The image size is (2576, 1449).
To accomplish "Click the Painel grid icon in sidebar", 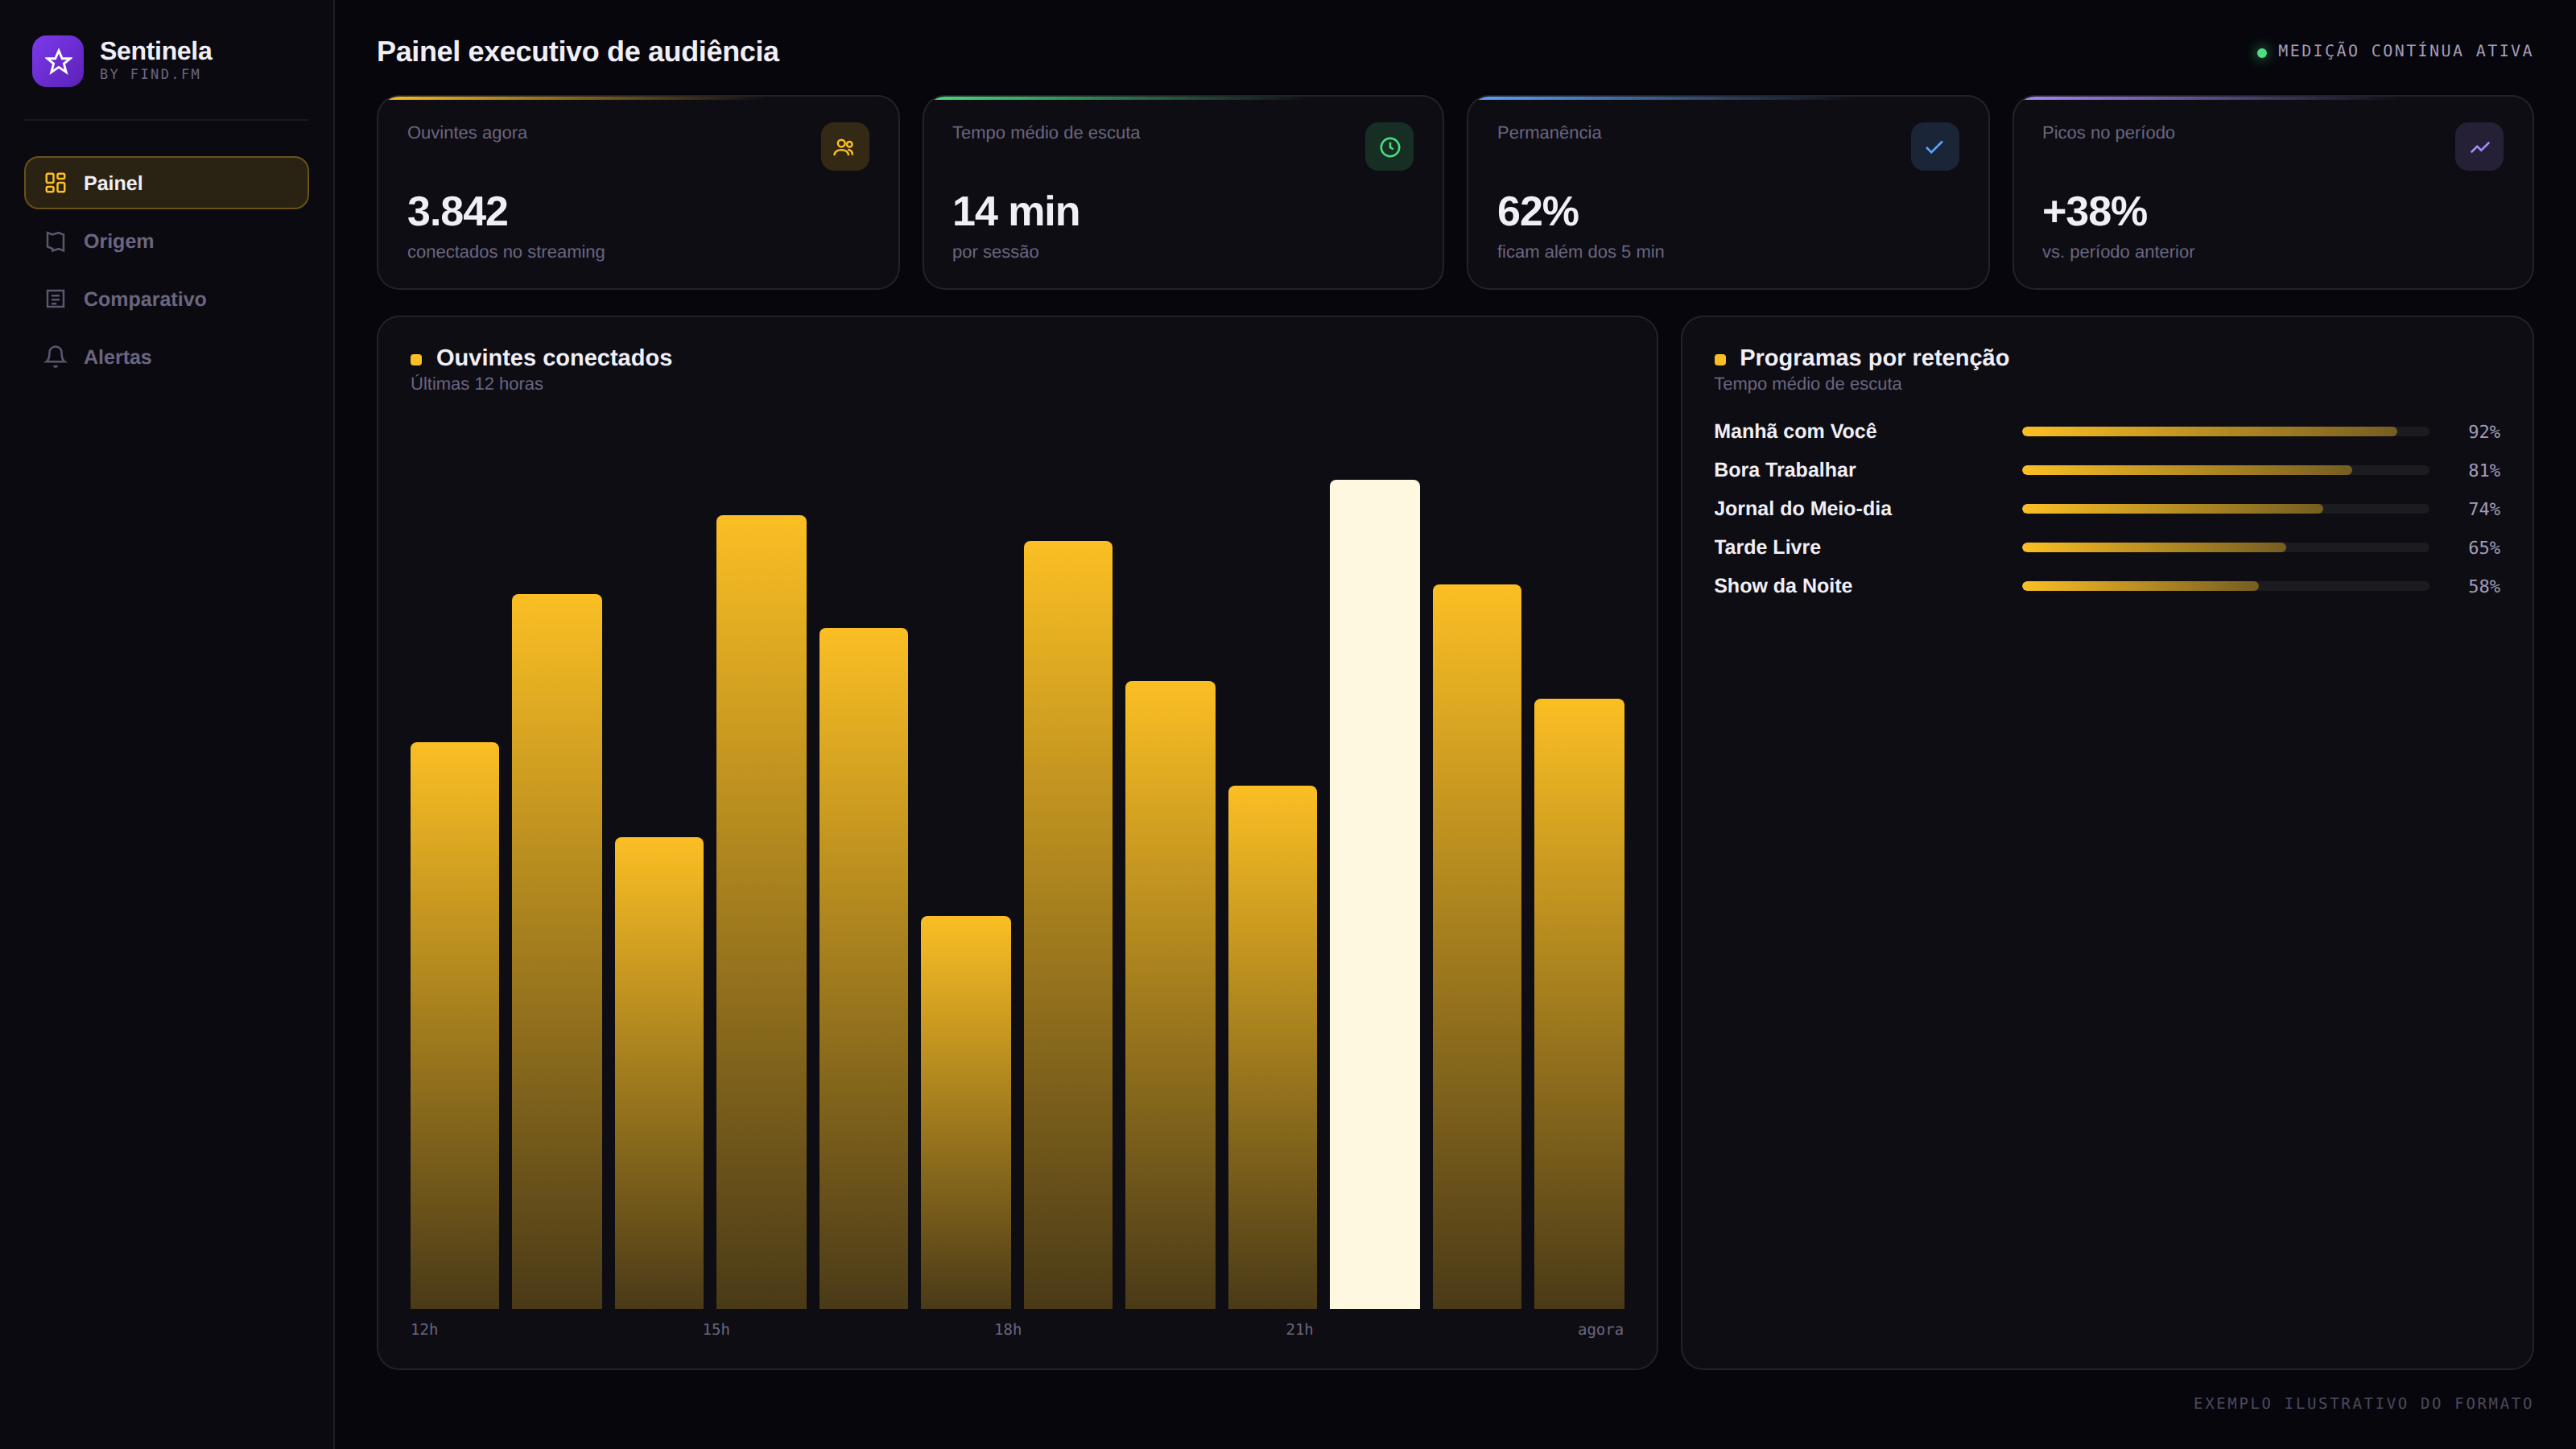I will tap(56, 183).
